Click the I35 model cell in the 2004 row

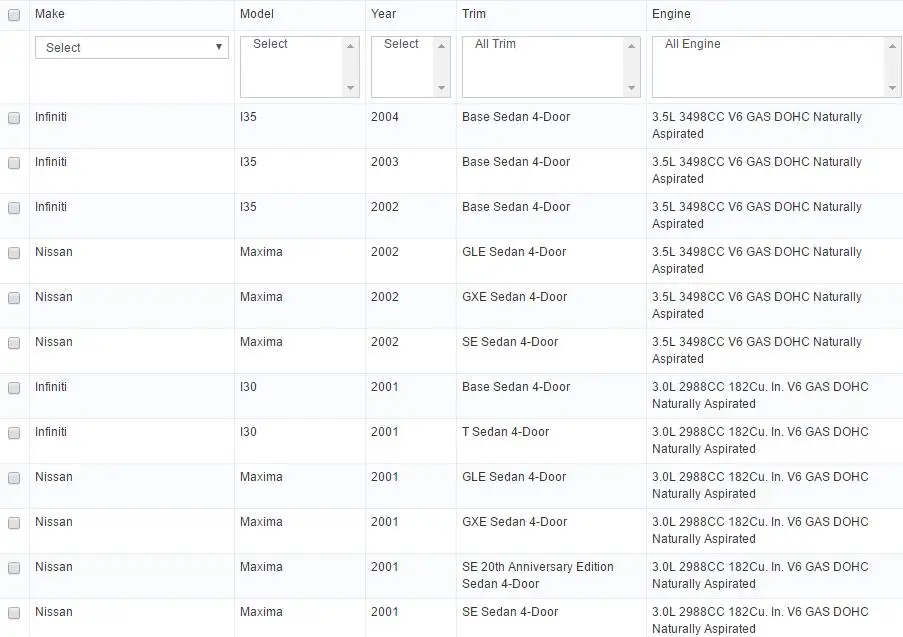tap(248, 117)
